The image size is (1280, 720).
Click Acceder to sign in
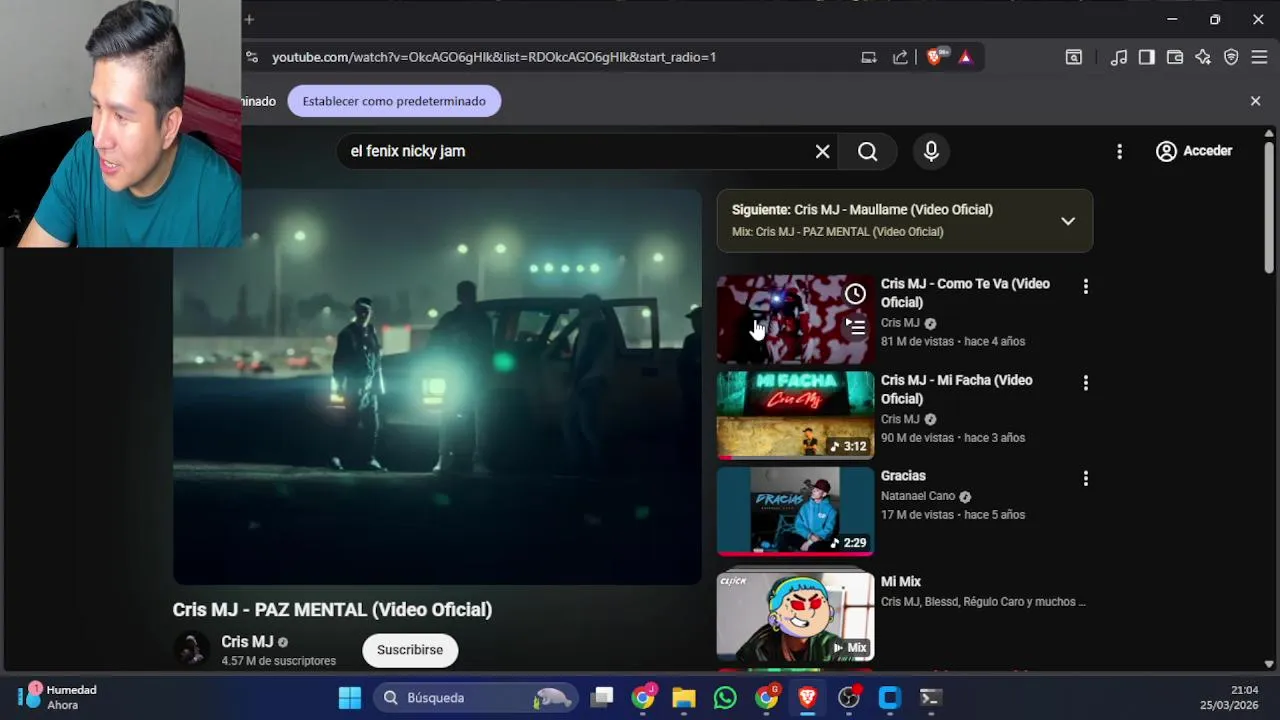coord(1194,151)
